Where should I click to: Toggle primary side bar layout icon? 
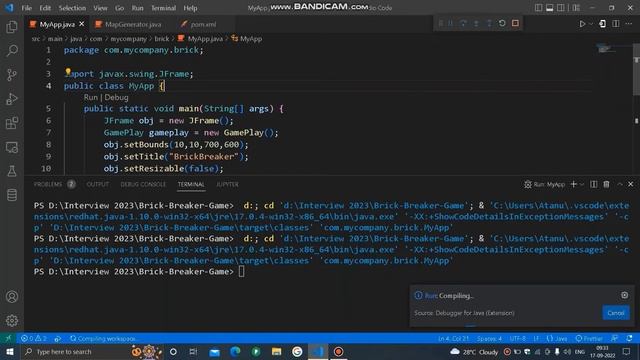539,8
